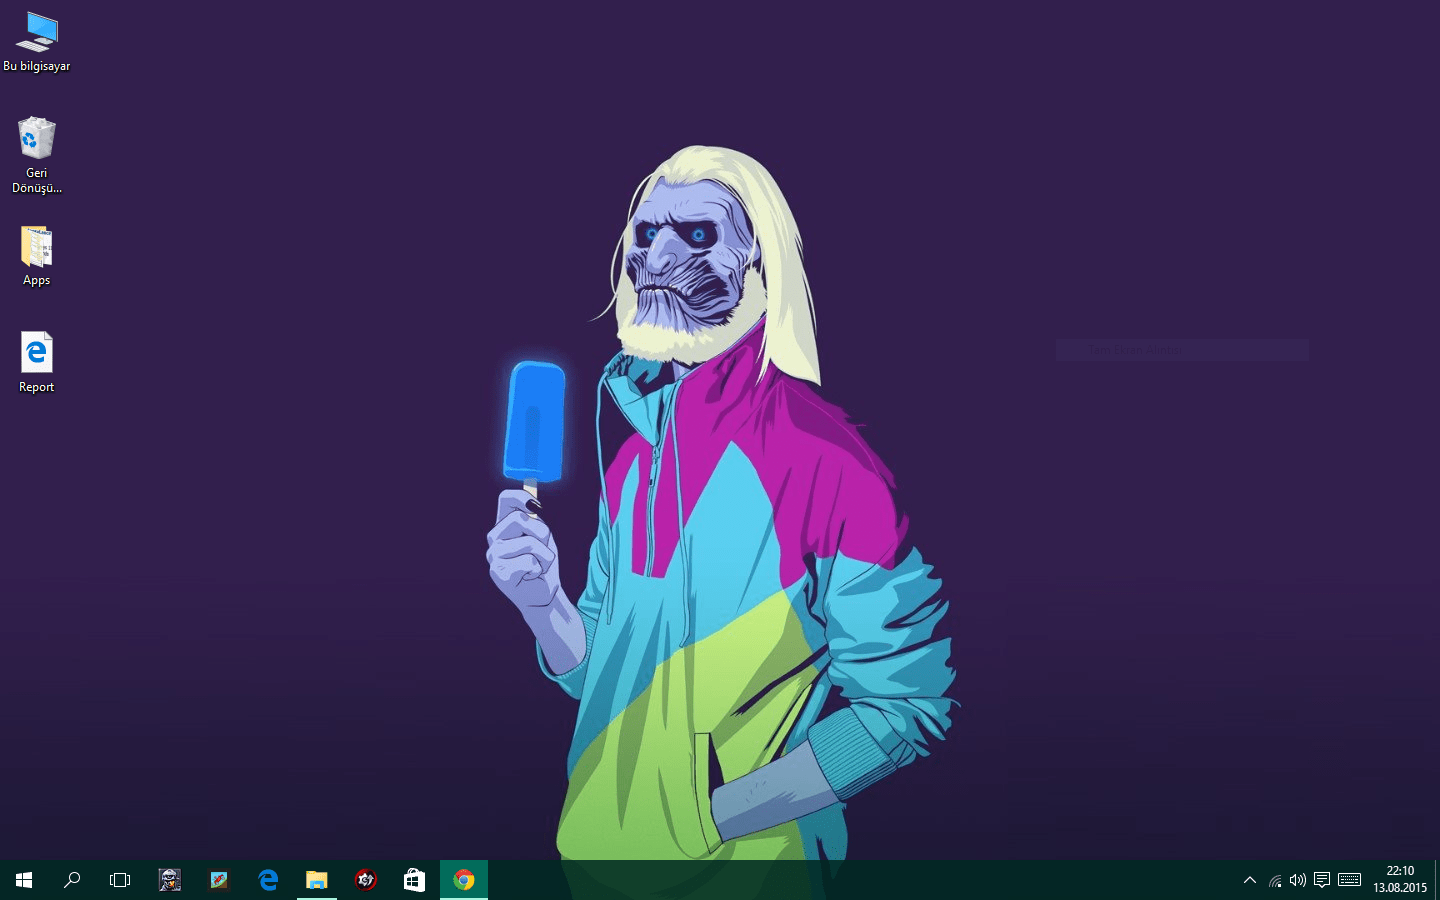
Task: Launch the red gear app on taskbar
Action: click(366, 880)
